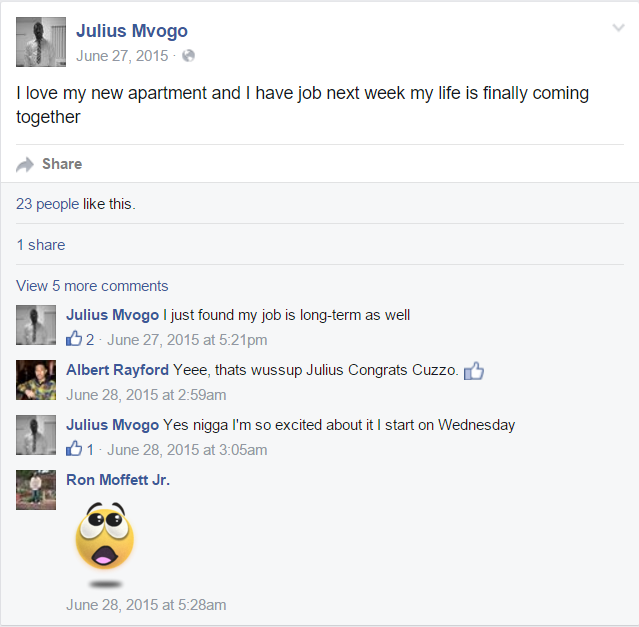Open the post options chevron menu
The height and width of the screenshot is (627, 639).
coord(618,28)
